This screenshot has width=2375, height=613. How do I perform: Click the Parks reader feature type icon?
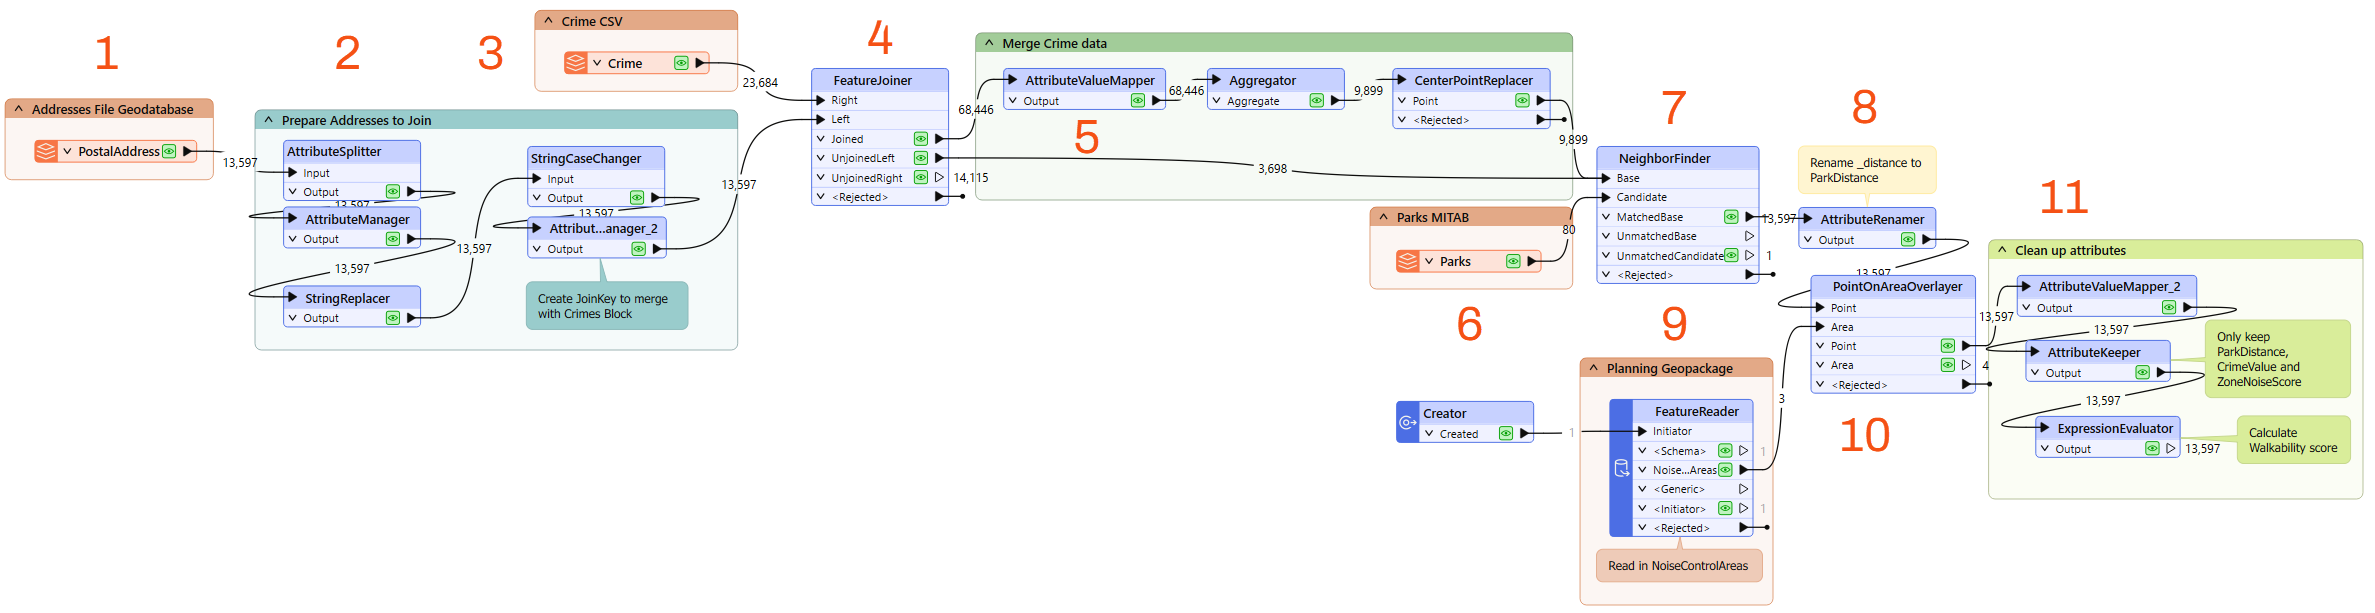(1408, 261)
